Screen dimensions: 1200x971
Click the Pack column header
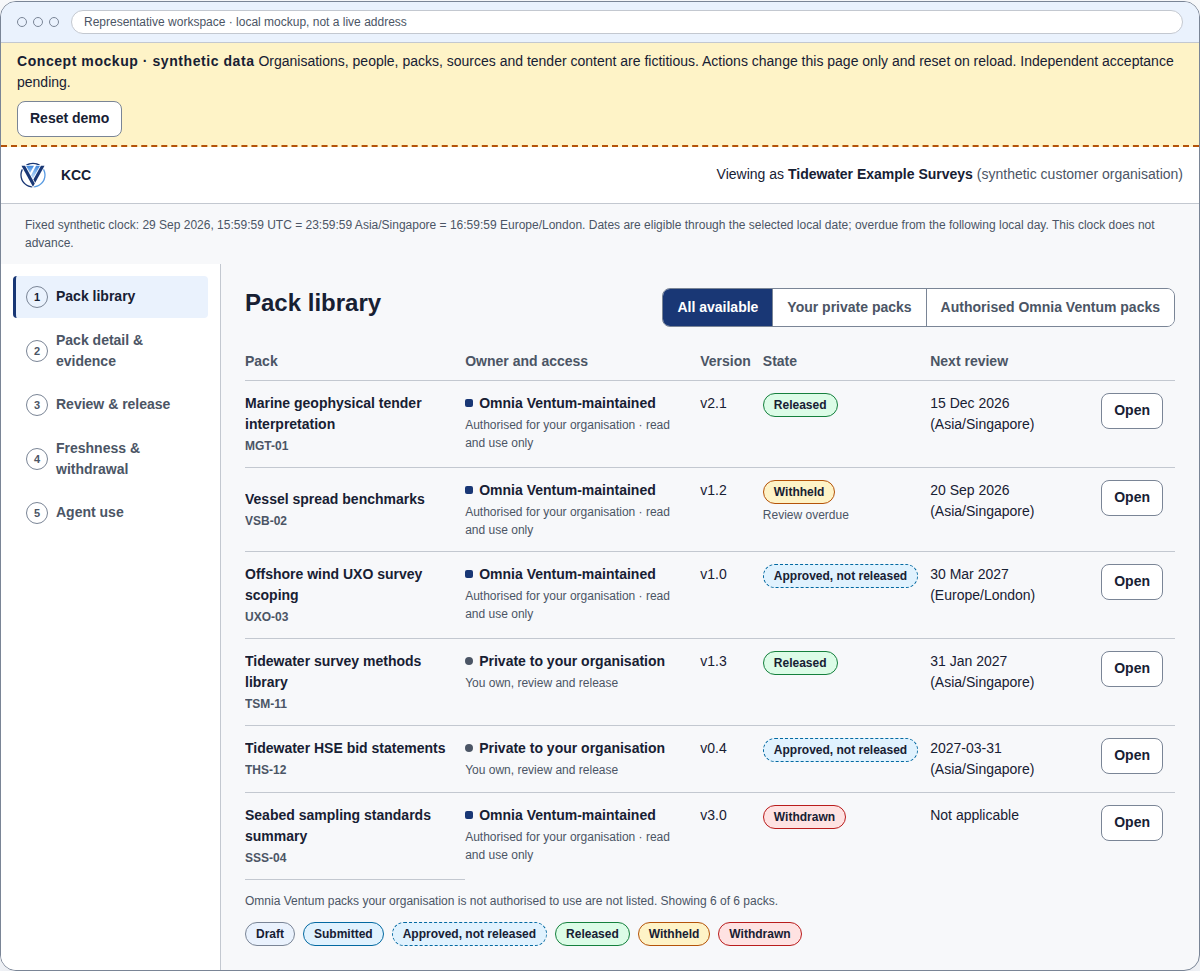tap(261, 361)
